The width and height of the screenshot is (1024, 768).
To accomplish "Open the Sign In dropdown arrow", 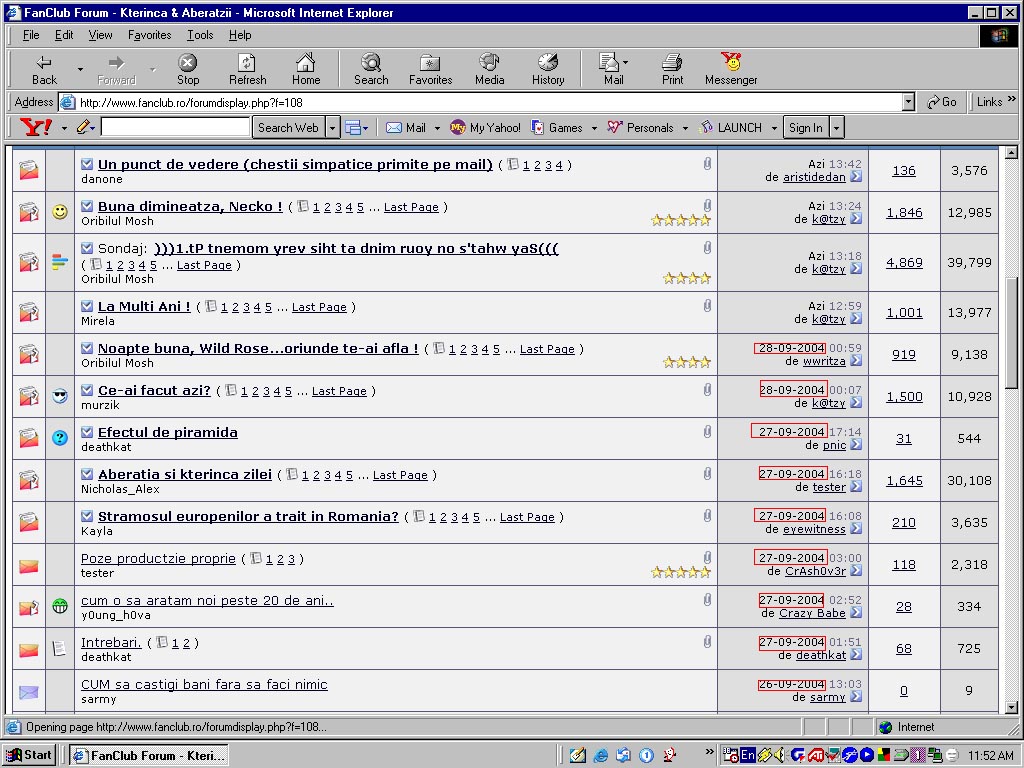I will [x=837, y=127].
